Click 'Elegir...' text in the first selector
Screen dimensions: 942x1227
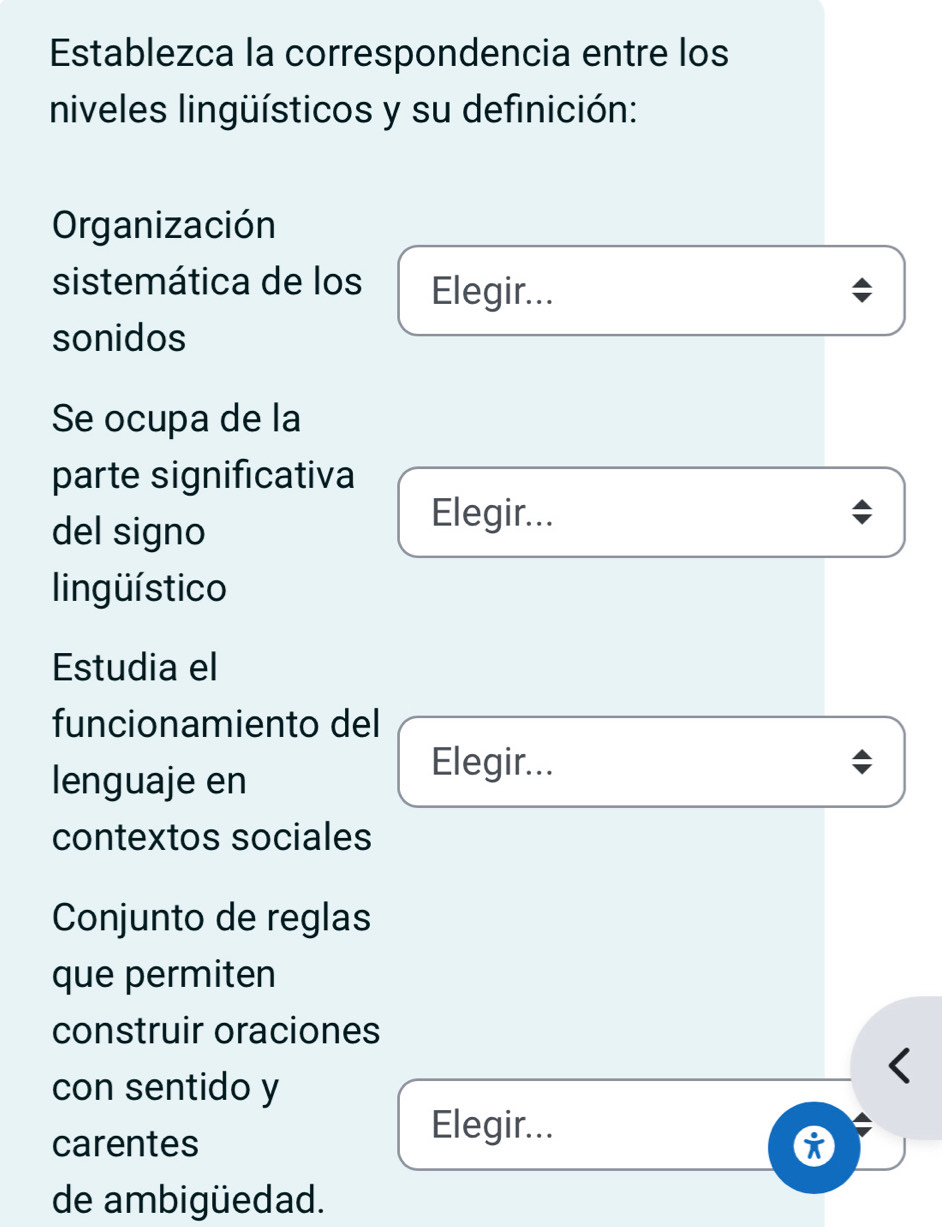pyautogui.click(x=491, y=292)
